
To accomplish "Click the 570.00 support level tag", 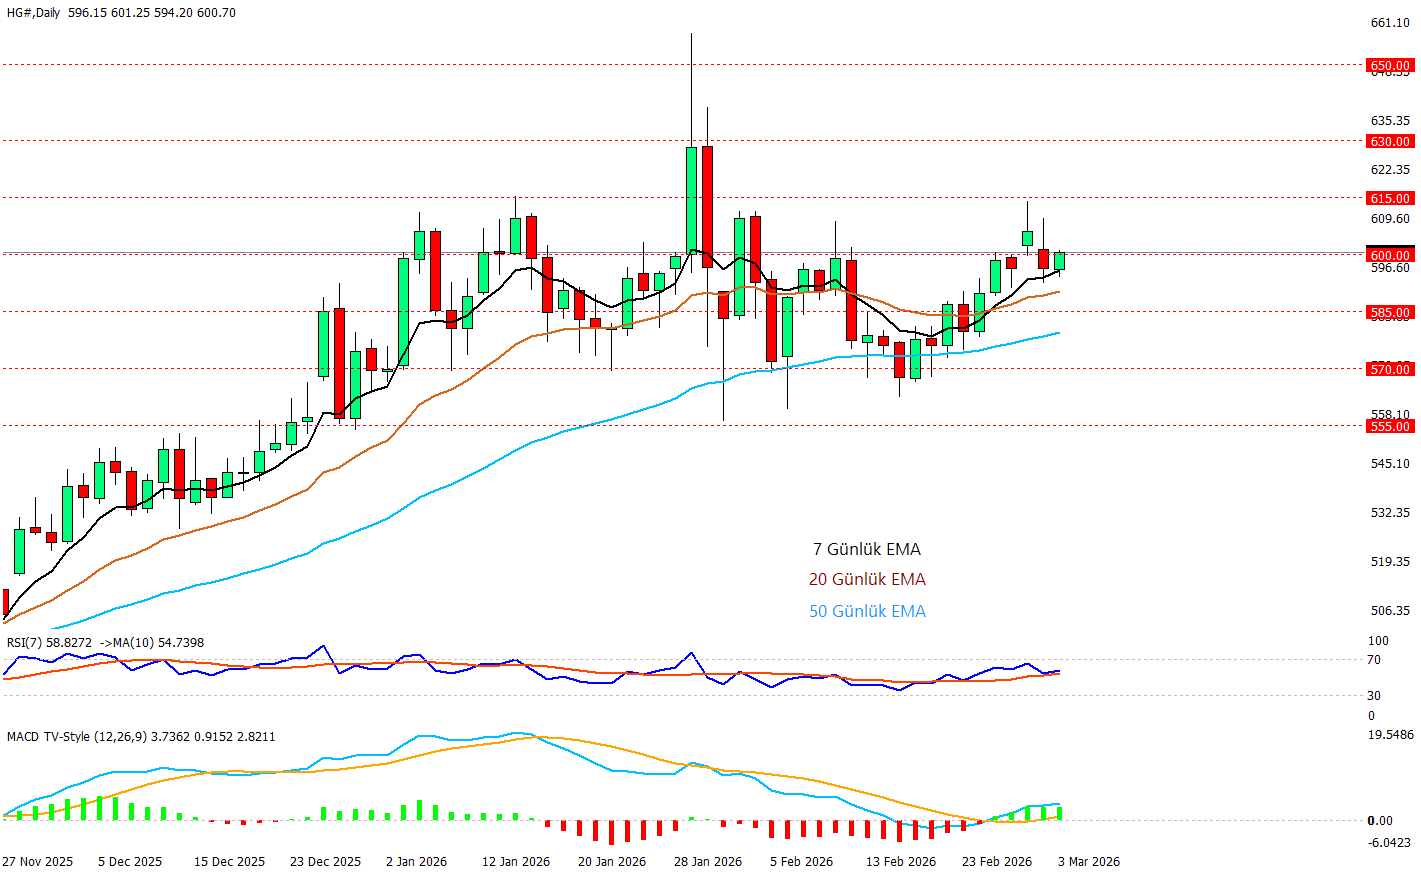I will click(x=1389, y=370).
